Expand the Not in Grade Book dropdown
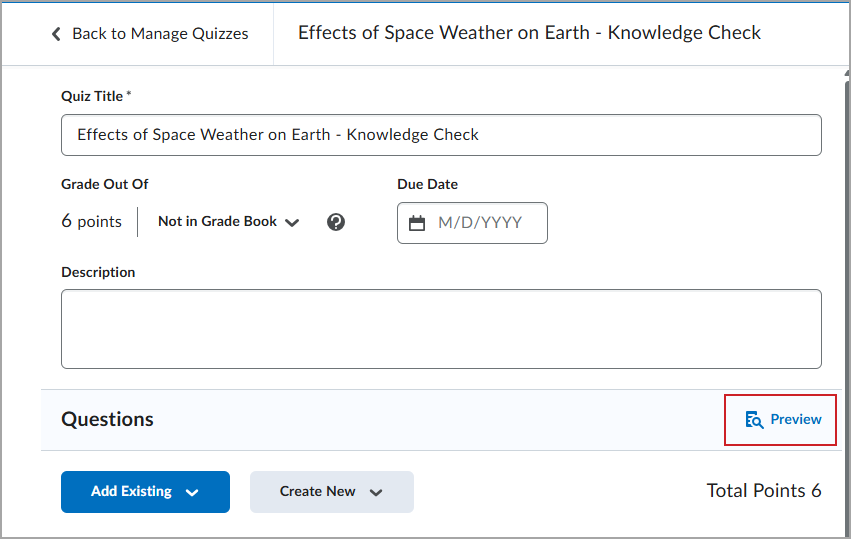851x539 pixels. click(228, 221)
